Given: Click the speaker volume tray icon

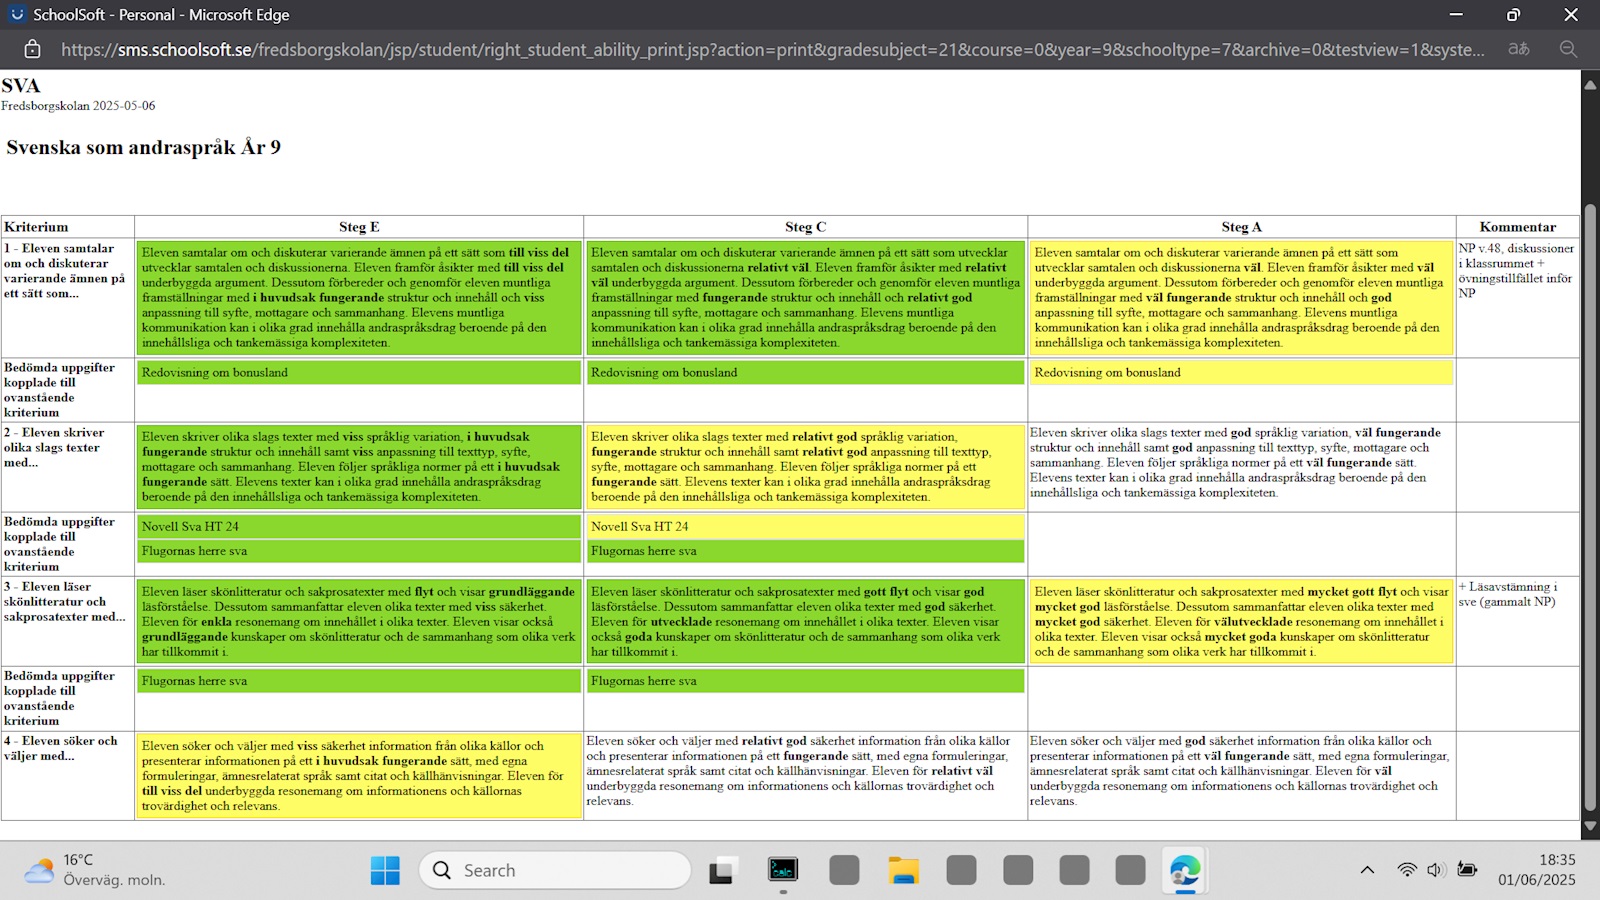Looking at the screenshot, I should click(x=1436, y=870).
